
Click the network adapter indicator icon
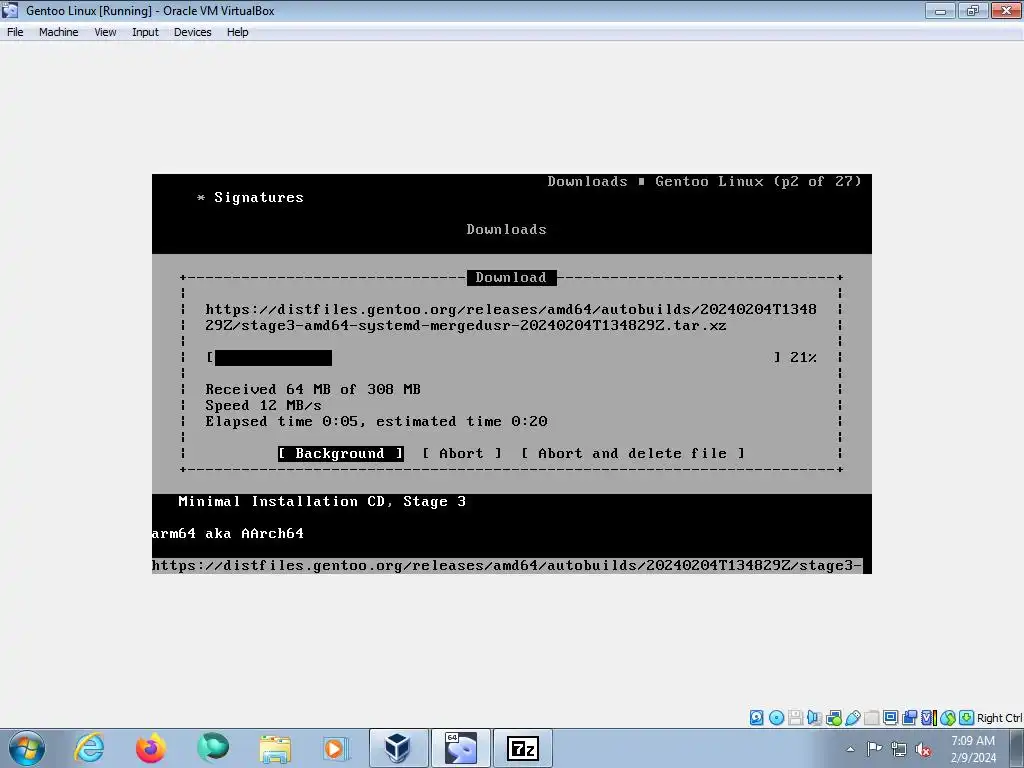833,718
